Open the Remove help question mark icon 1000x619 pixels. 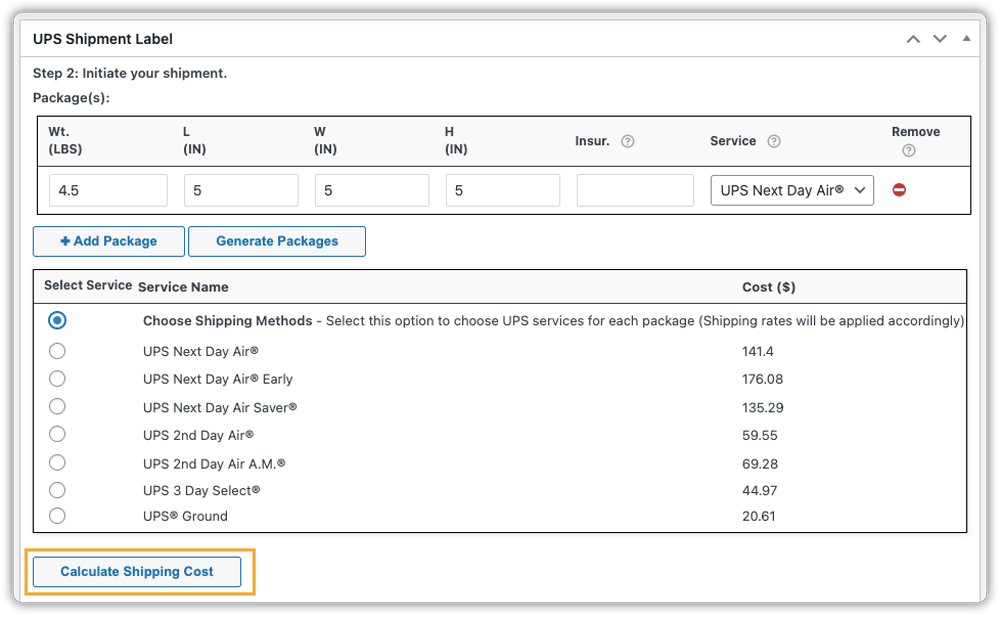pos(909,150)
